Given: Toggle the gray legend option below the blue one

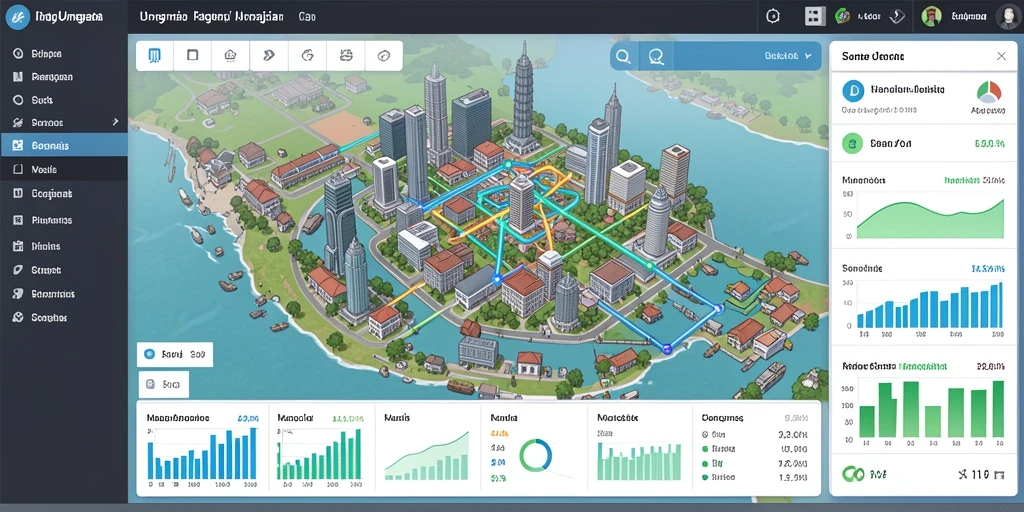Looking at the screenshot, I should click(x=150, y=385).
